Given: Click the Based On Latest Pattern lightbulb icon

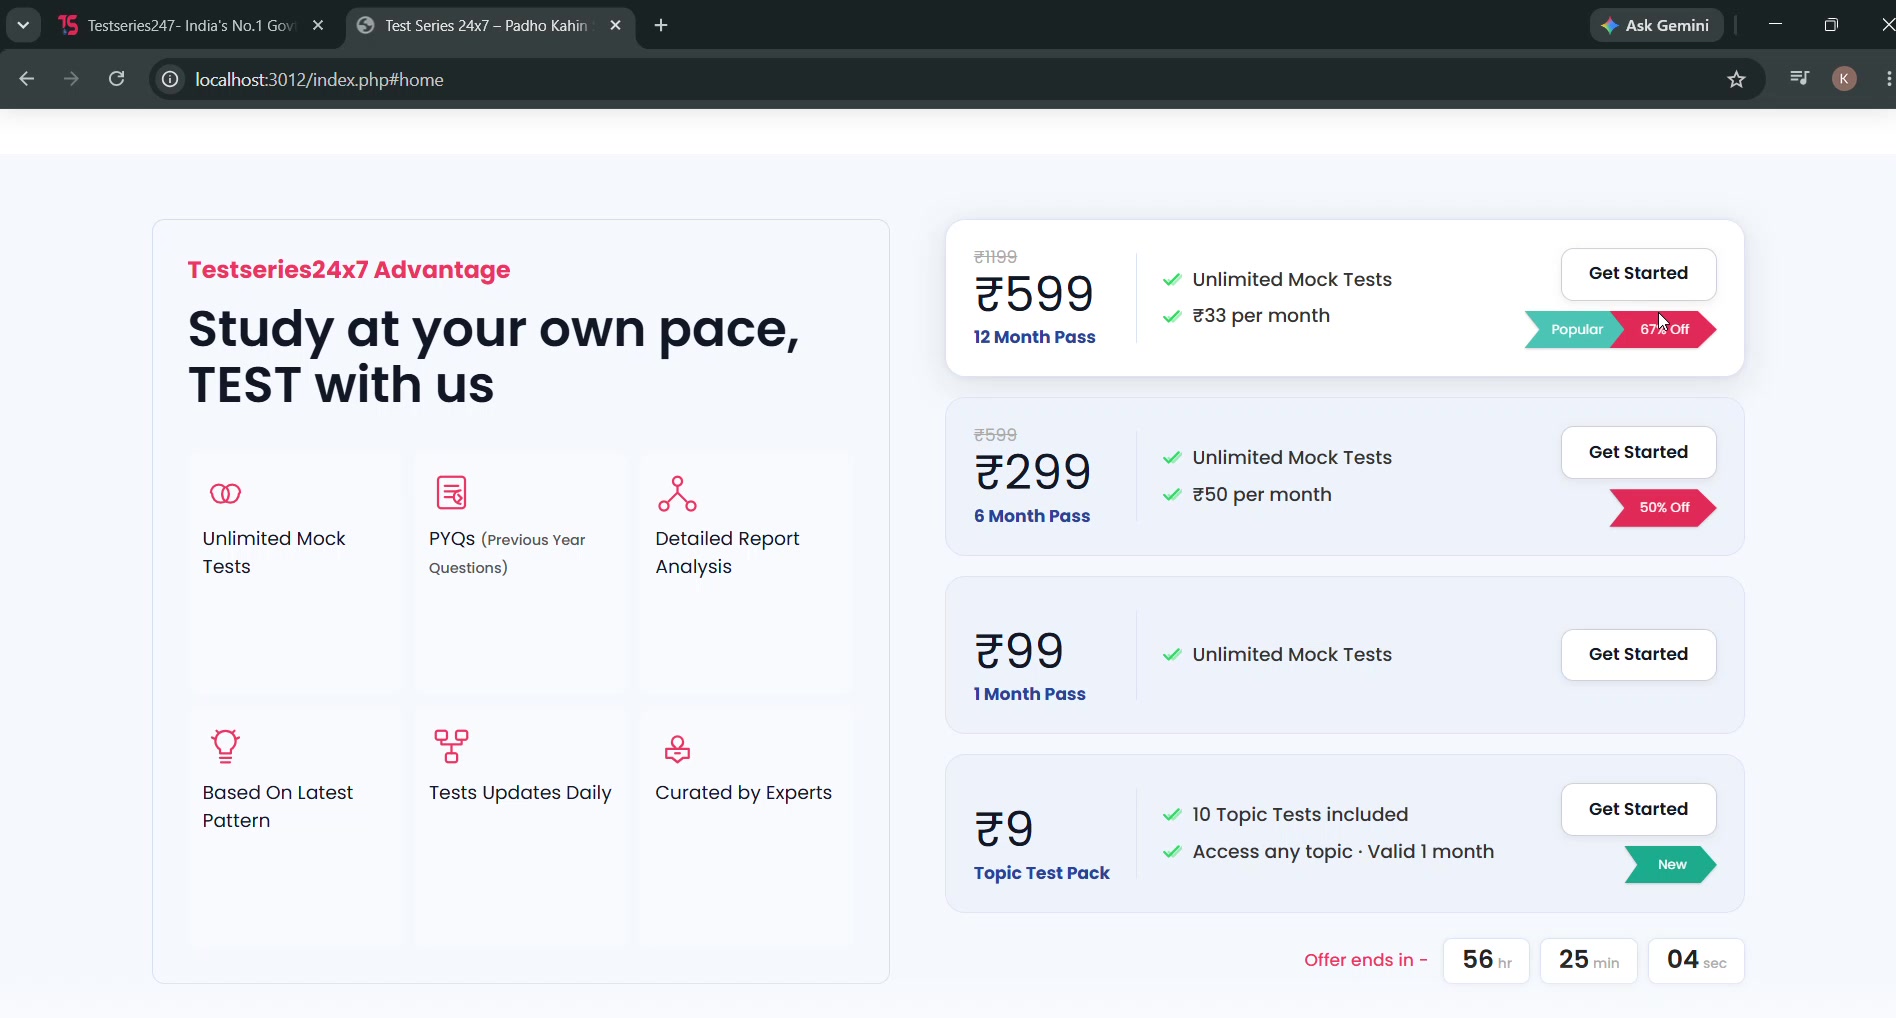Looking at the screenshot, I should pyautogui.click(x=225, y=746).
